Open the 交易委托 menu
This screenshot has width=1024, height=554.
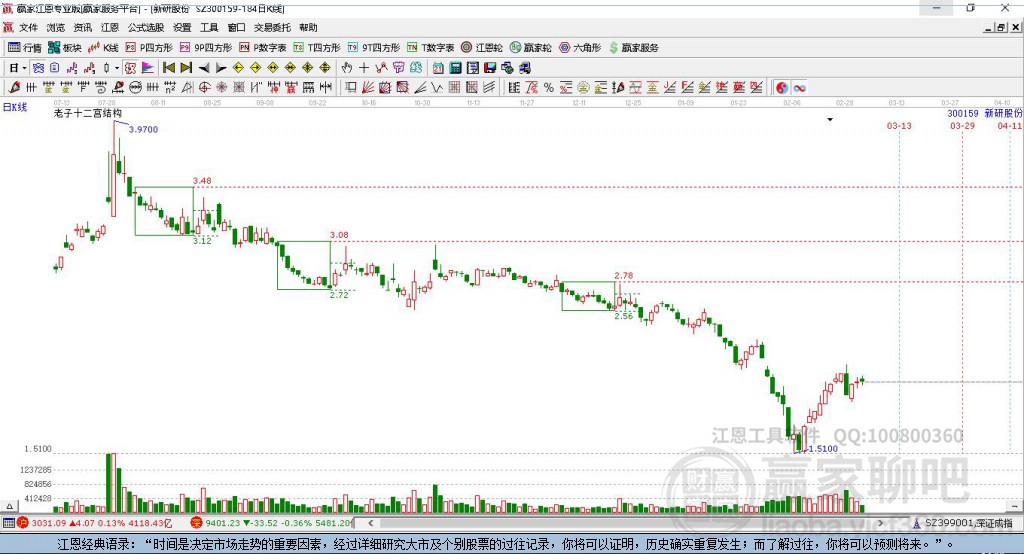click(x=272, y=27)
